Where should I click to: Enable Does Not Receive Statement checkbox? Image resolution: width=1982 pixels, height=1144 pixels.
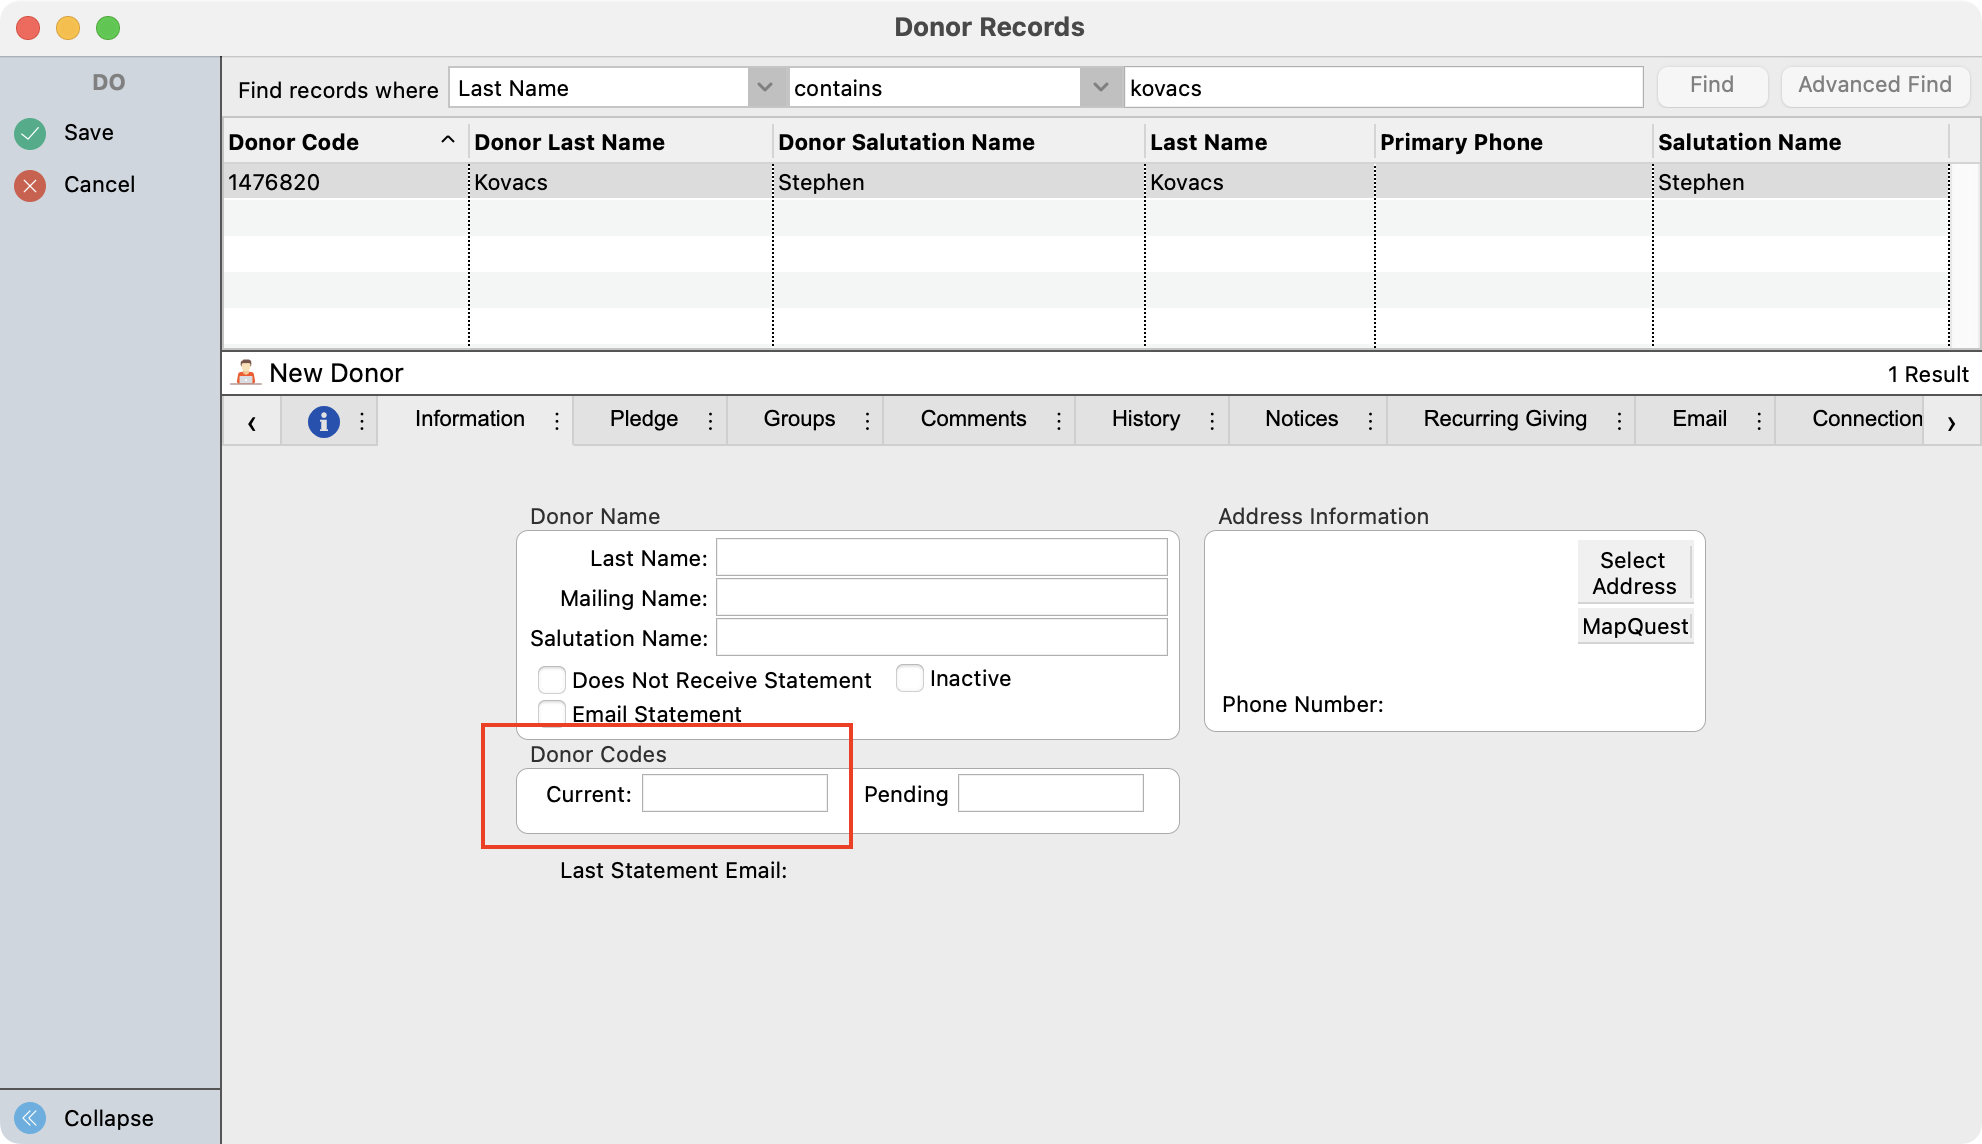(x=552, y=680)
